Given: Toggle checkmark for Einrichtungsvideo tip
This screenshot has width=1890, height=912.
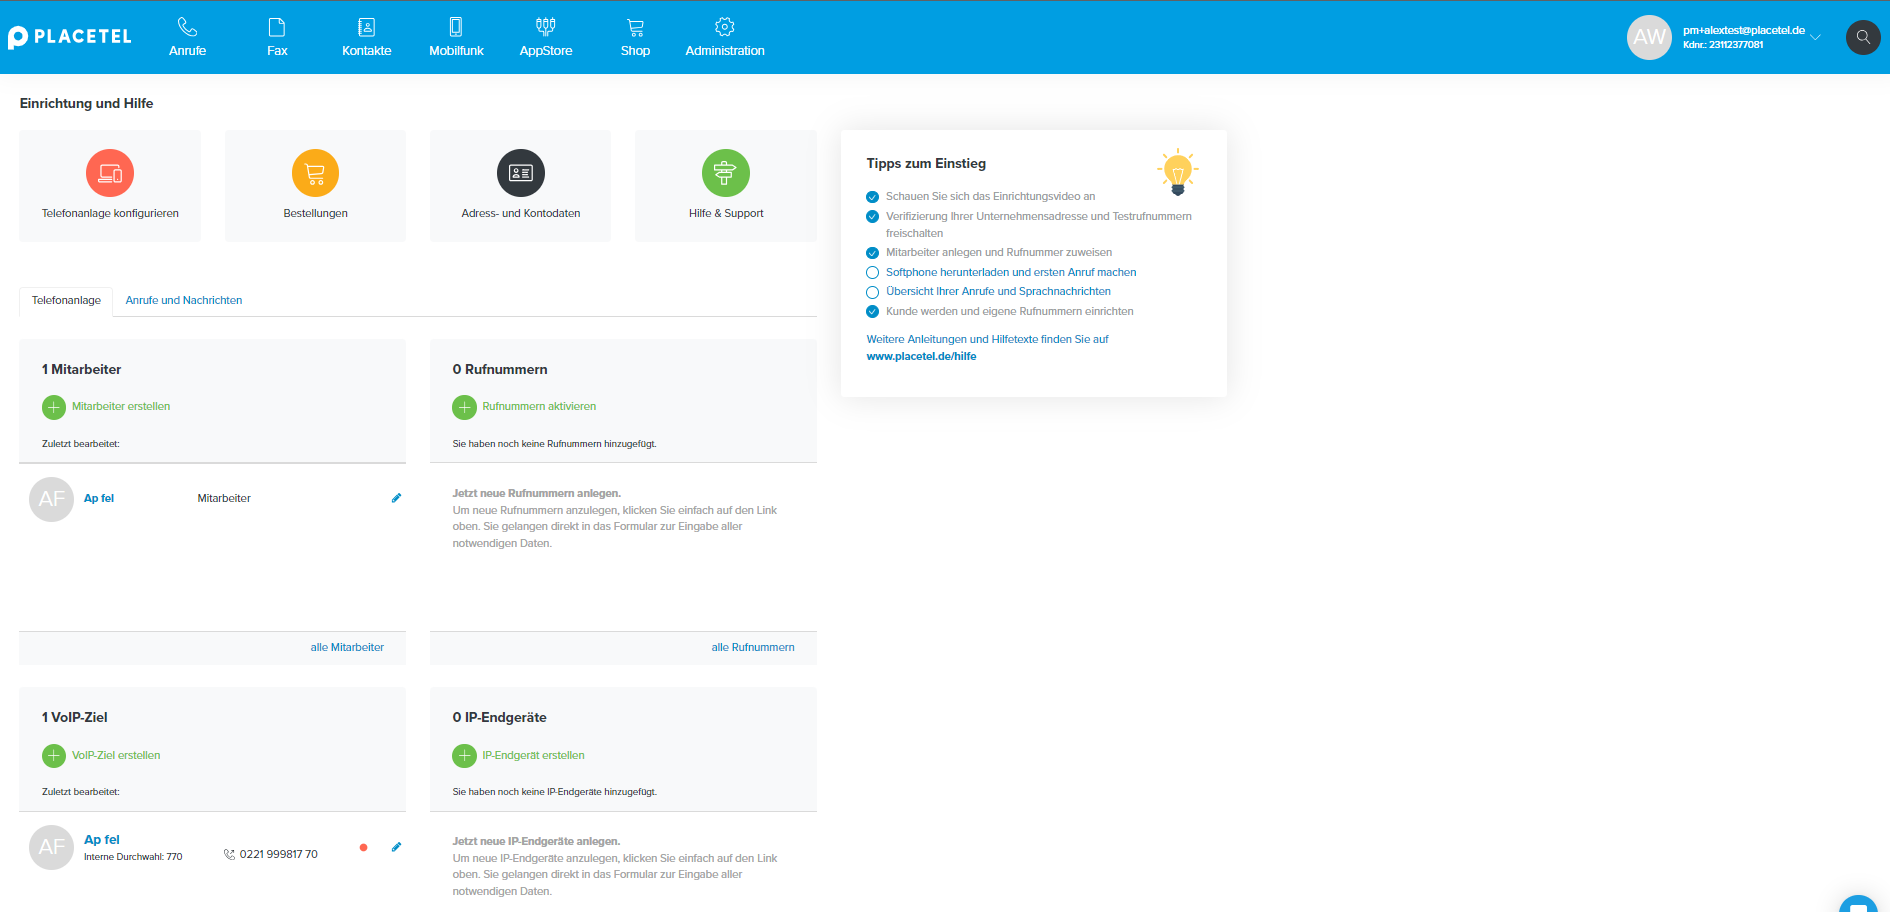Looking at the screenshot, I should click(x=872, y=197).
